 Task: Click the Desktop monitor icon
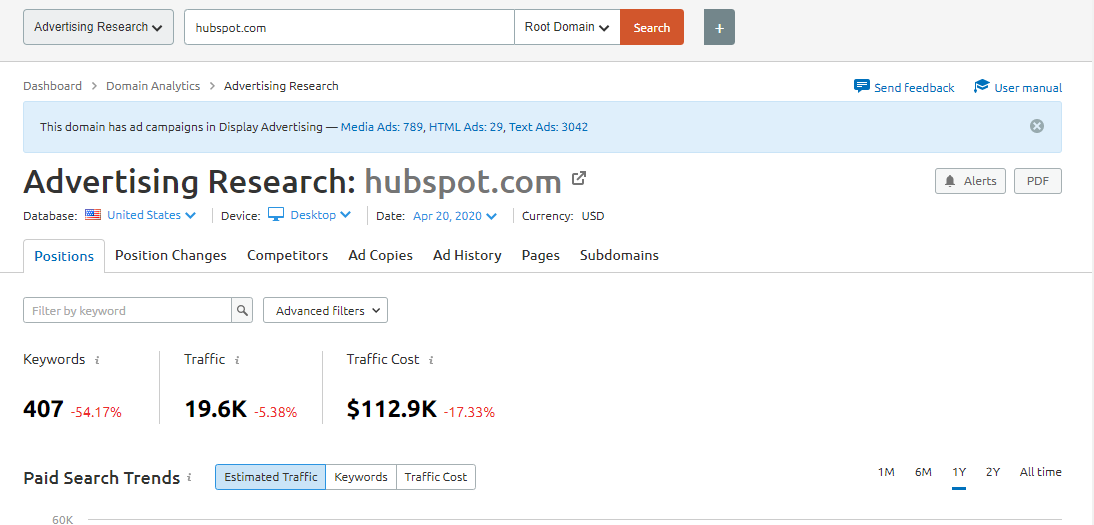point(276,215)
